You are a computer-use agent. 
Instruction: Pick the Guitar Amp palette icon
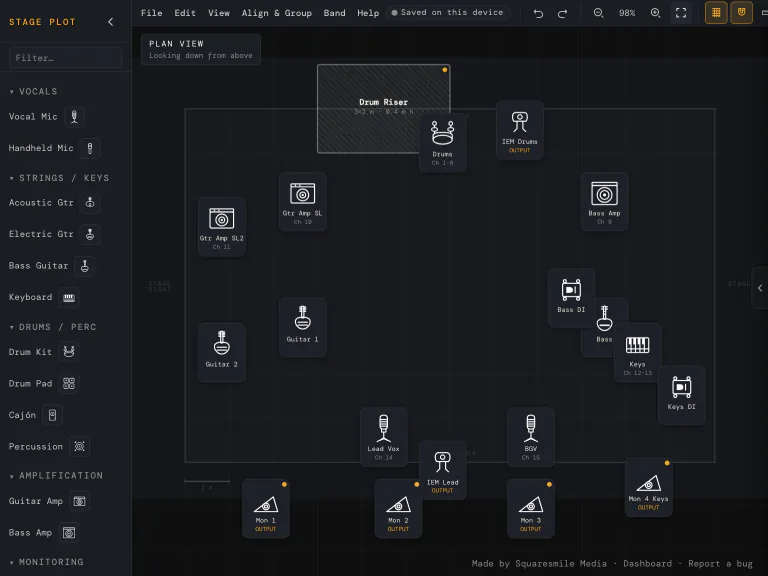(79, 501)
